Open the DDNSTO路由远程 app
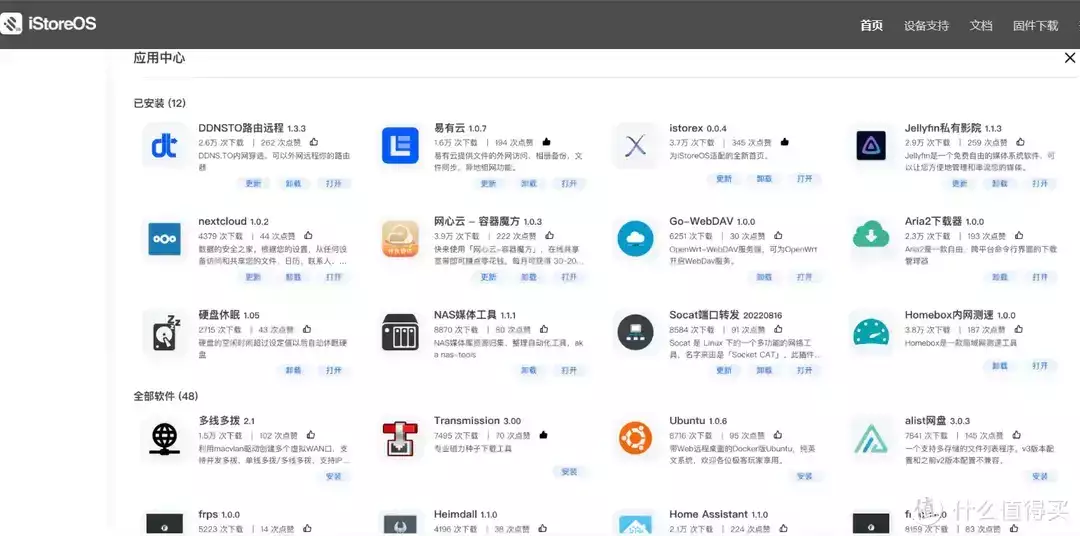 click(x=334, y=183)
